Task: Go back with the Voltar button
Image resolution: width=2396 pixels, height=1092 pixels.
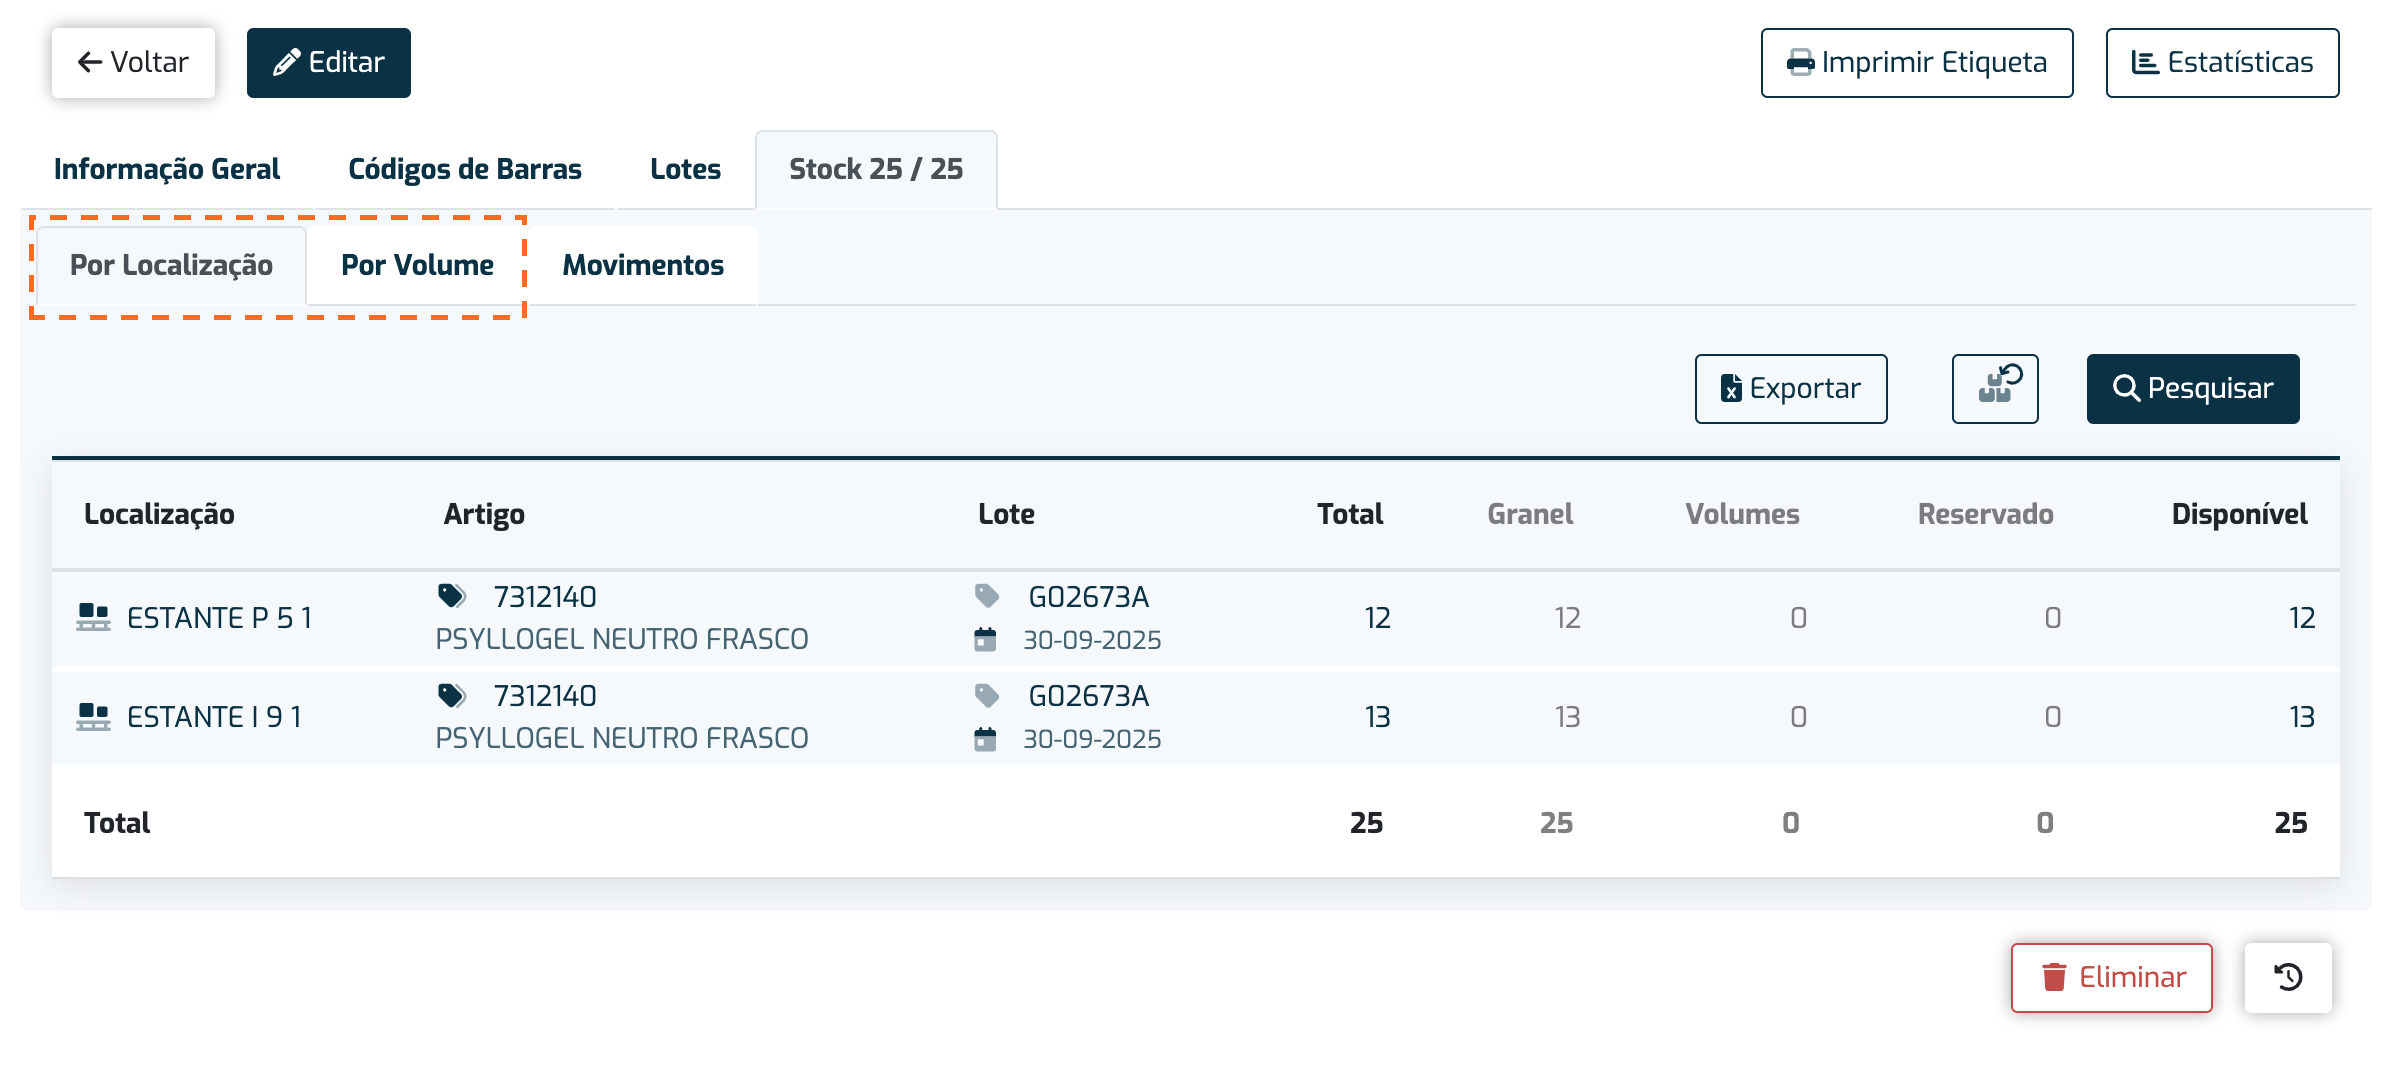Action: (x=133, y=63)
